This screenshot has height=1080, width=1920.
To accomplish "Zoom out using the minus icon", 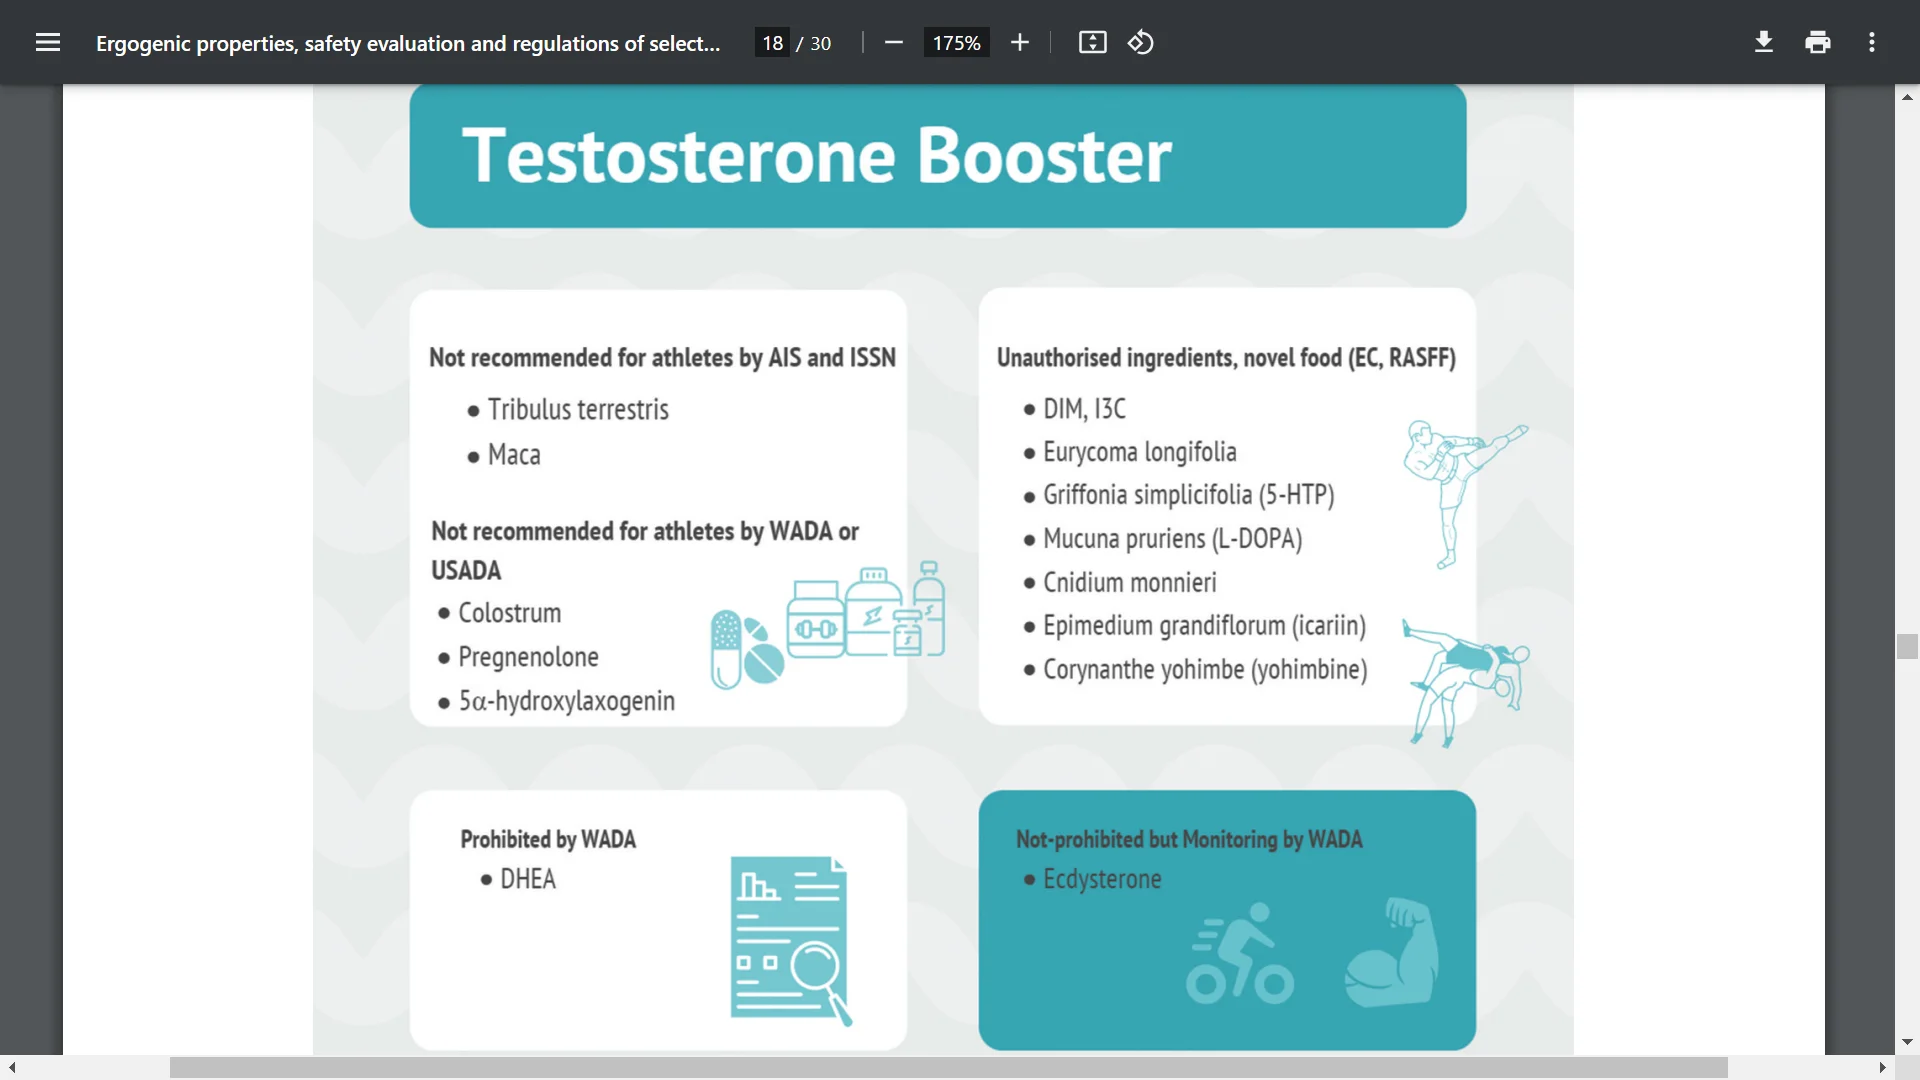I will 893,42.
